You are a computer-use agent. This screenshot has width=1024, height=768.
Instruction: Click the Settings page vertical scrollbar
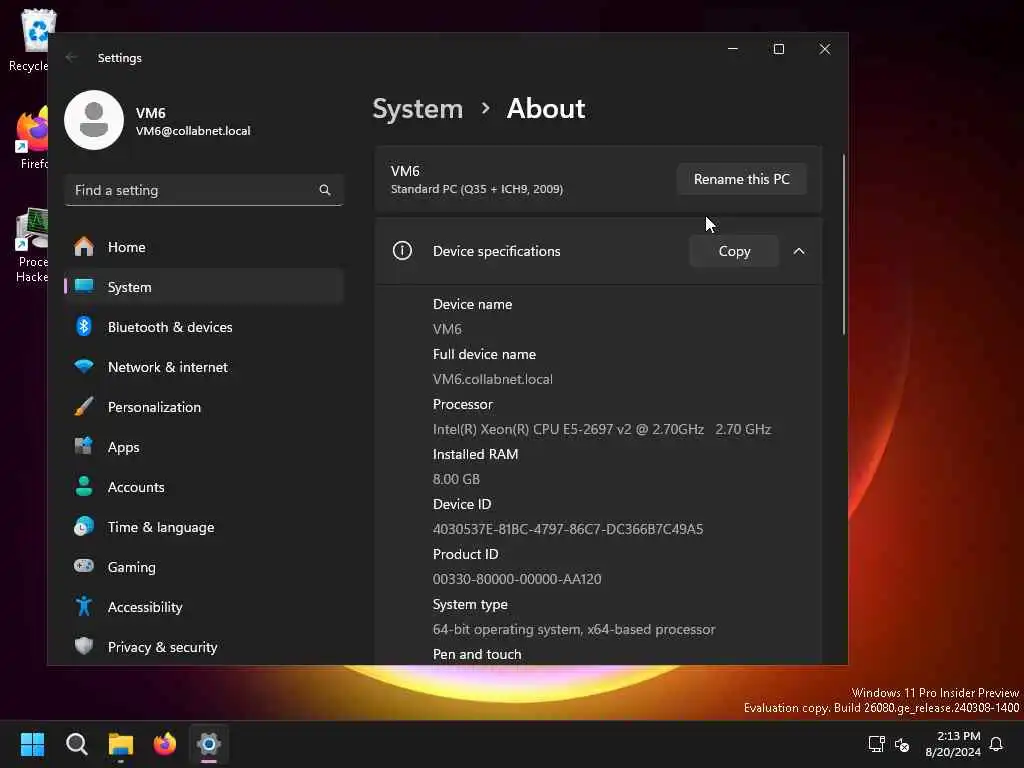coord(844,244)
